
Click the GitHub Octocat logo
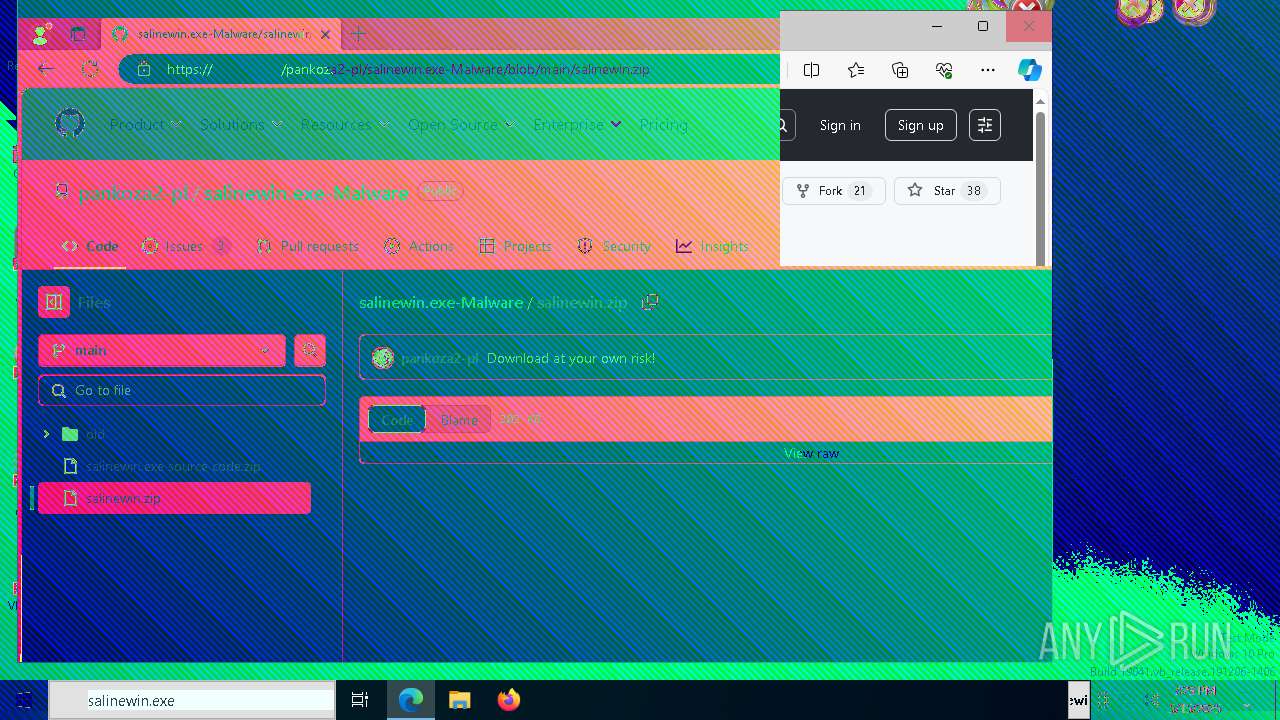click(69, 124)
